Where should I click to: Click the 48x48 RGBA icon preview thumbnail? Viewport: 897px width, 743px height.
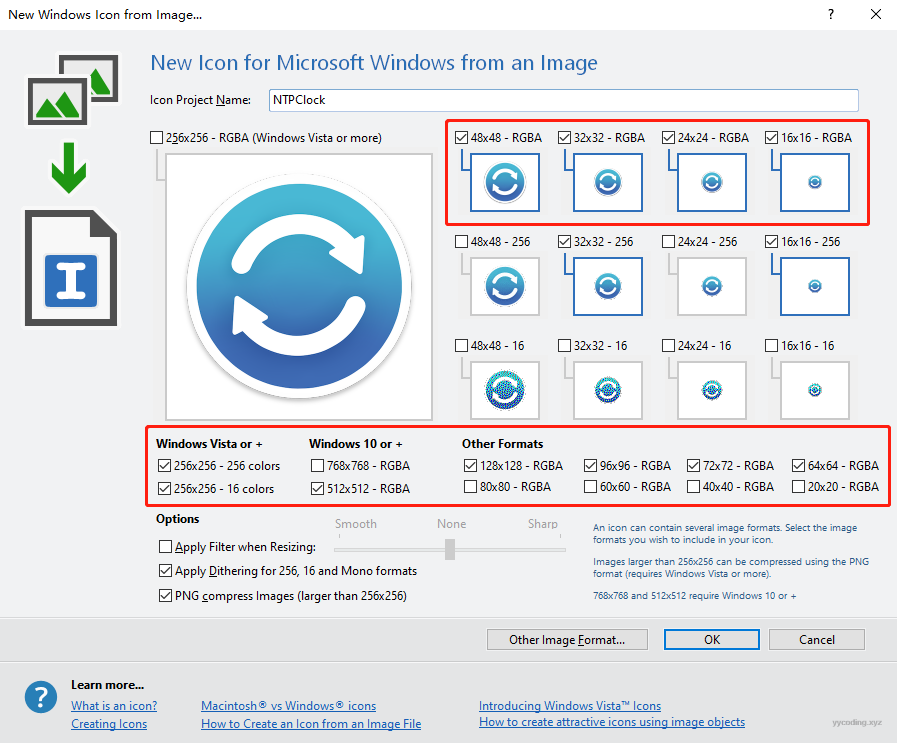point(504,183)
